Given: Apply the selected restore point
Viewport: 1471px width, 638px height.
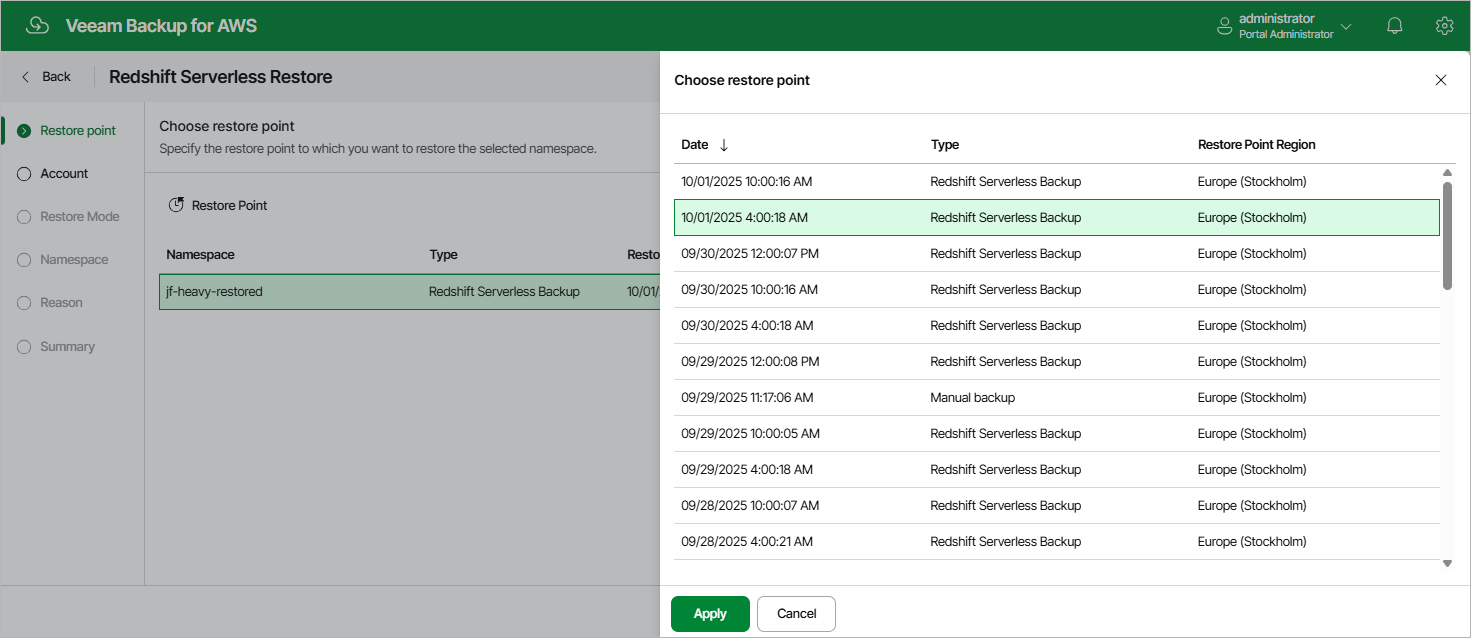Looking at the screenshot, I should point(710,614).
